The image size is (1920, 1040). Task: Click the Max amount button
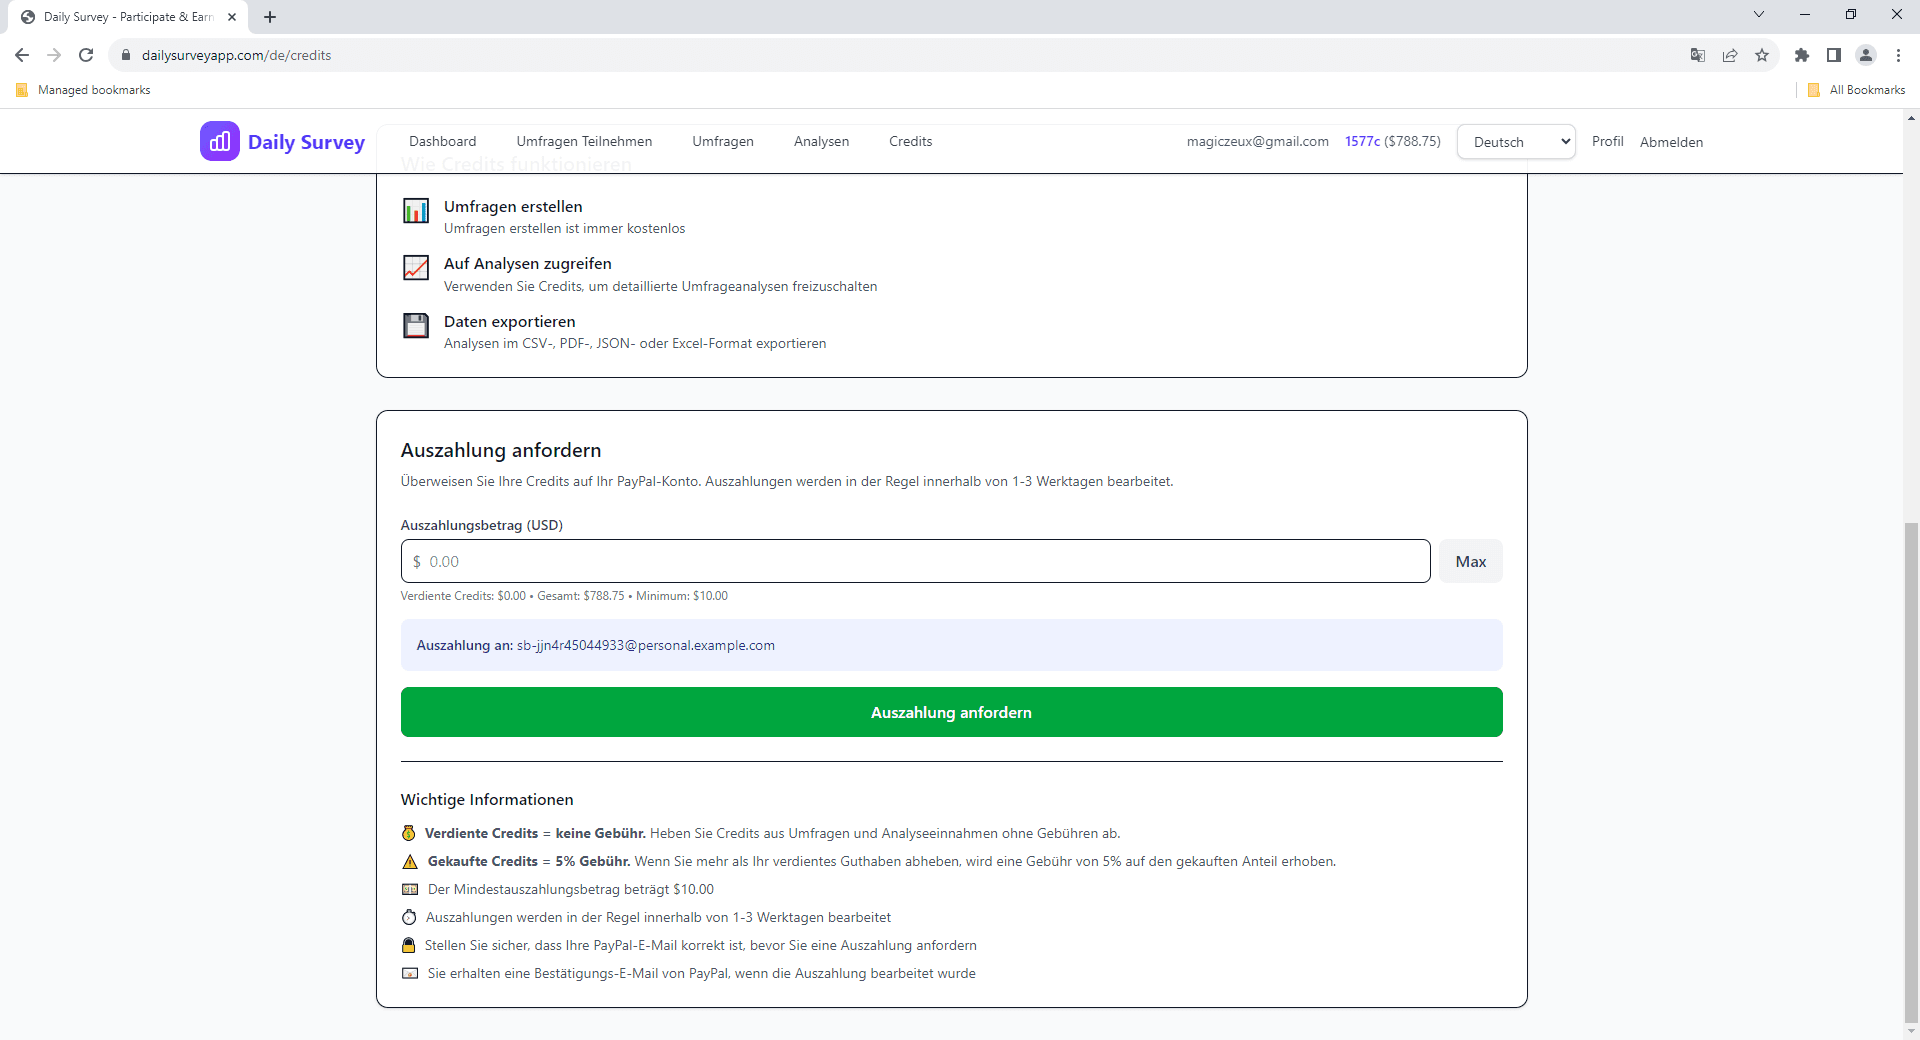click(x=1470, y=561)
